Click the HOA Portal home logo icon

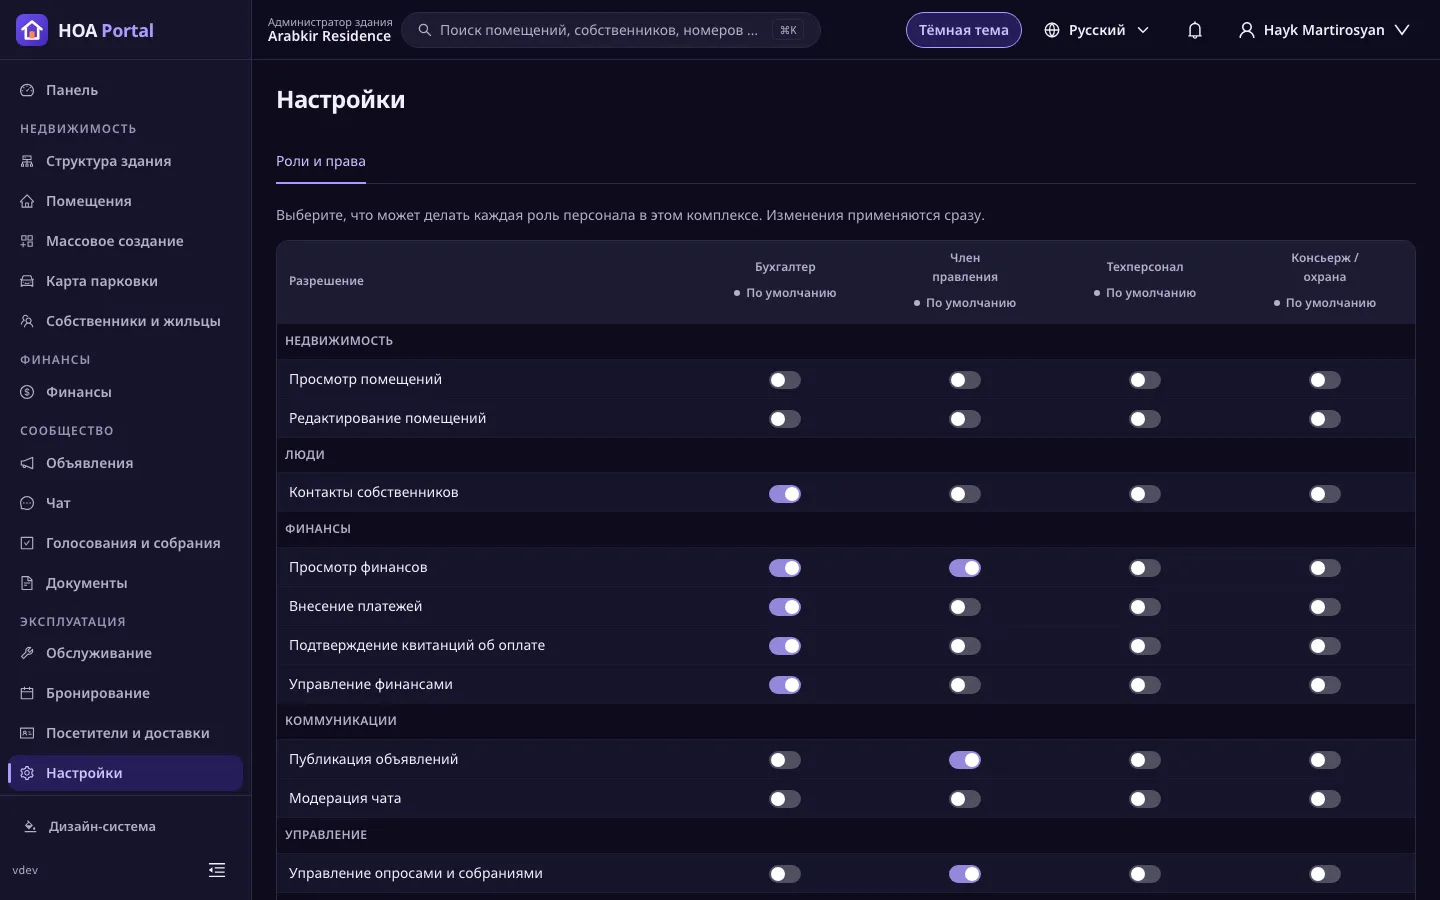point(32,30)
